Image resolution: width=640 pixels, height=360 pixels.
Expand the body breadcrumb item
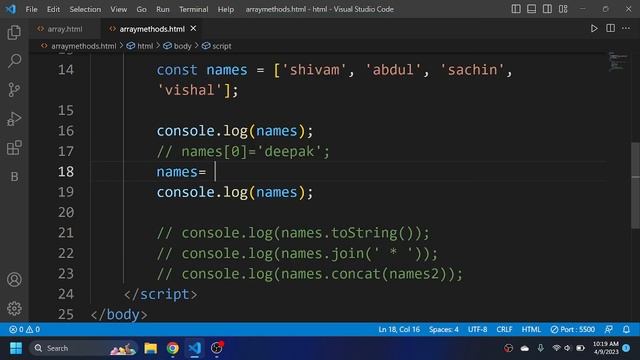pos(178,46)
